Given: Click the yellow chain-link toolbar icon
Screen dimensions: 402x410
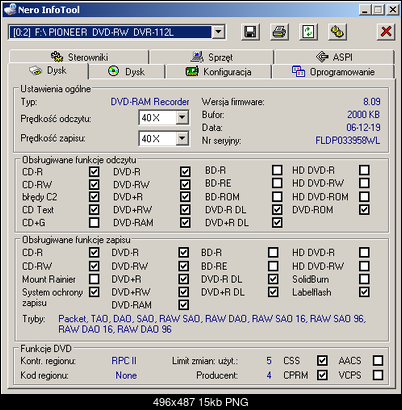Looking at the screenshot, I should click(337, 32).
